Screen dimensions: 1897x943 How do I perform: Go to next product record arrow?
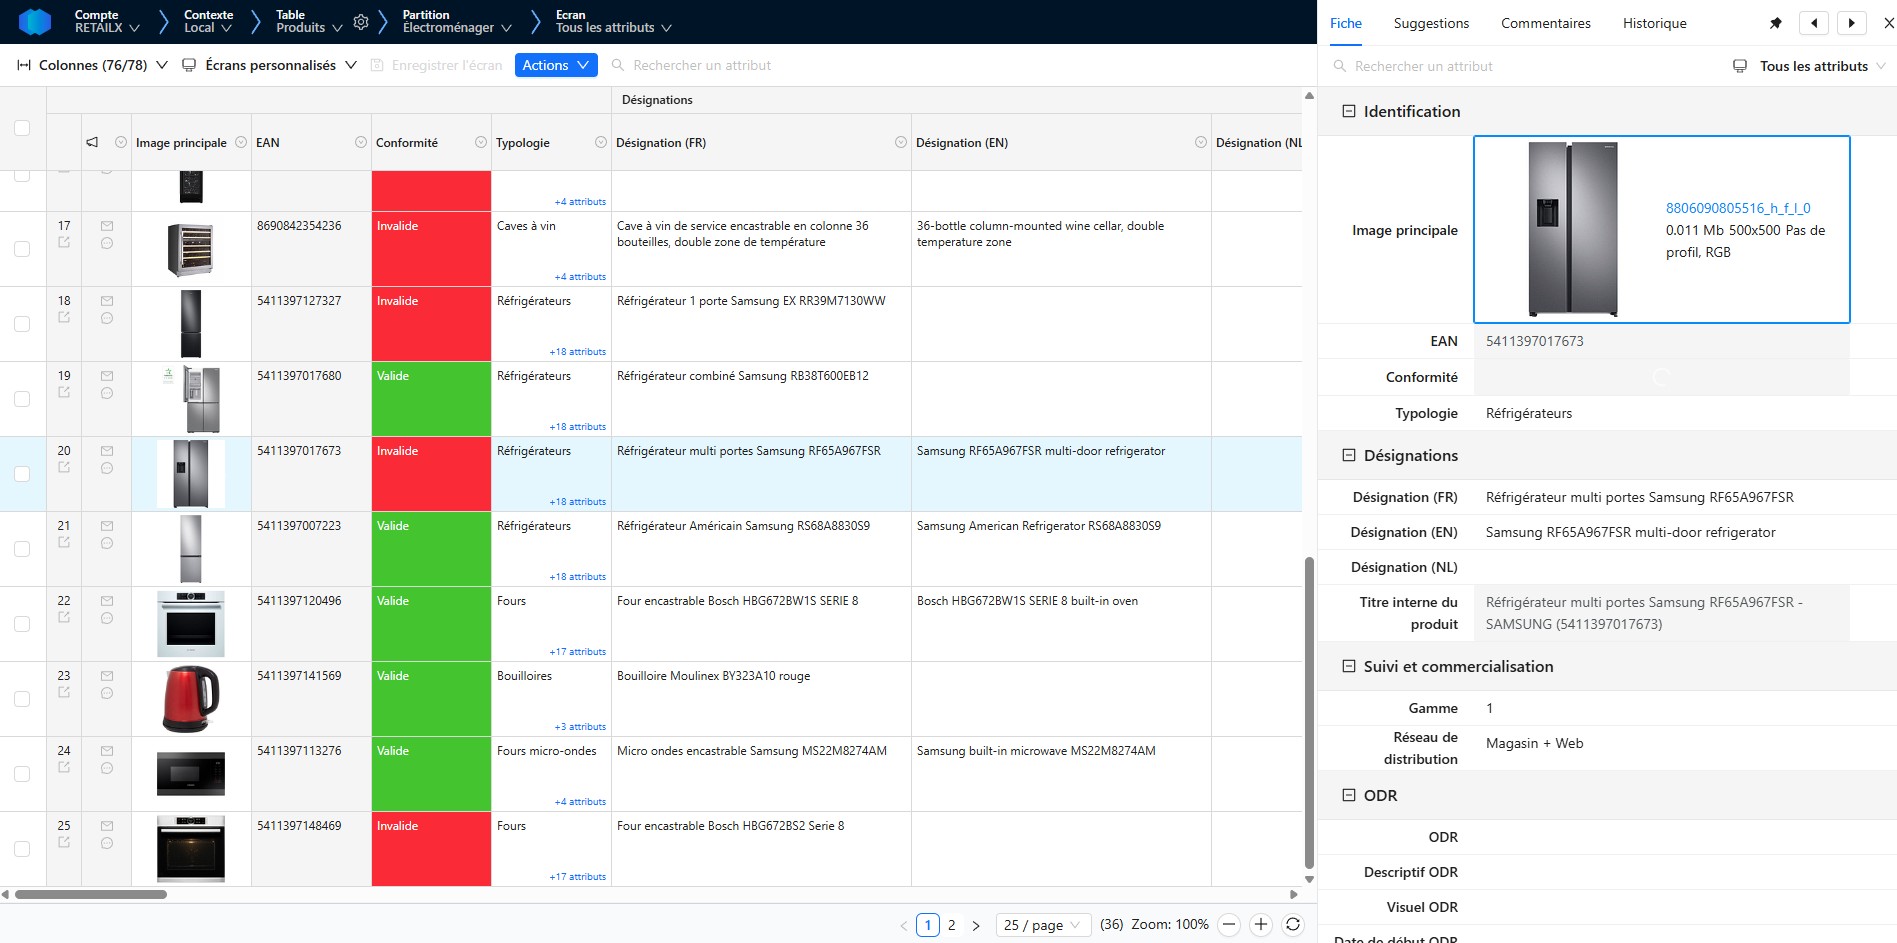tap(1851, 23)
